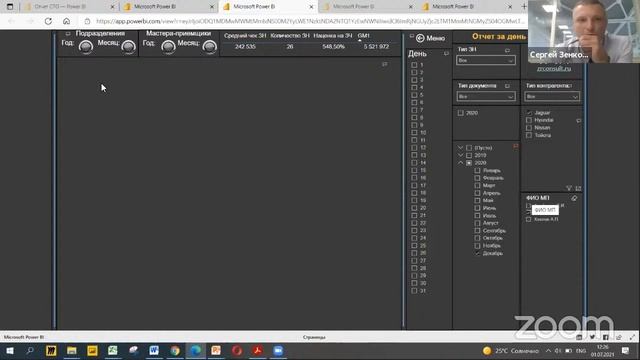The width and height of the screenshot is (640, 360).
Task: Click the comment icon beside Тип документа
Action: (507, 86)
